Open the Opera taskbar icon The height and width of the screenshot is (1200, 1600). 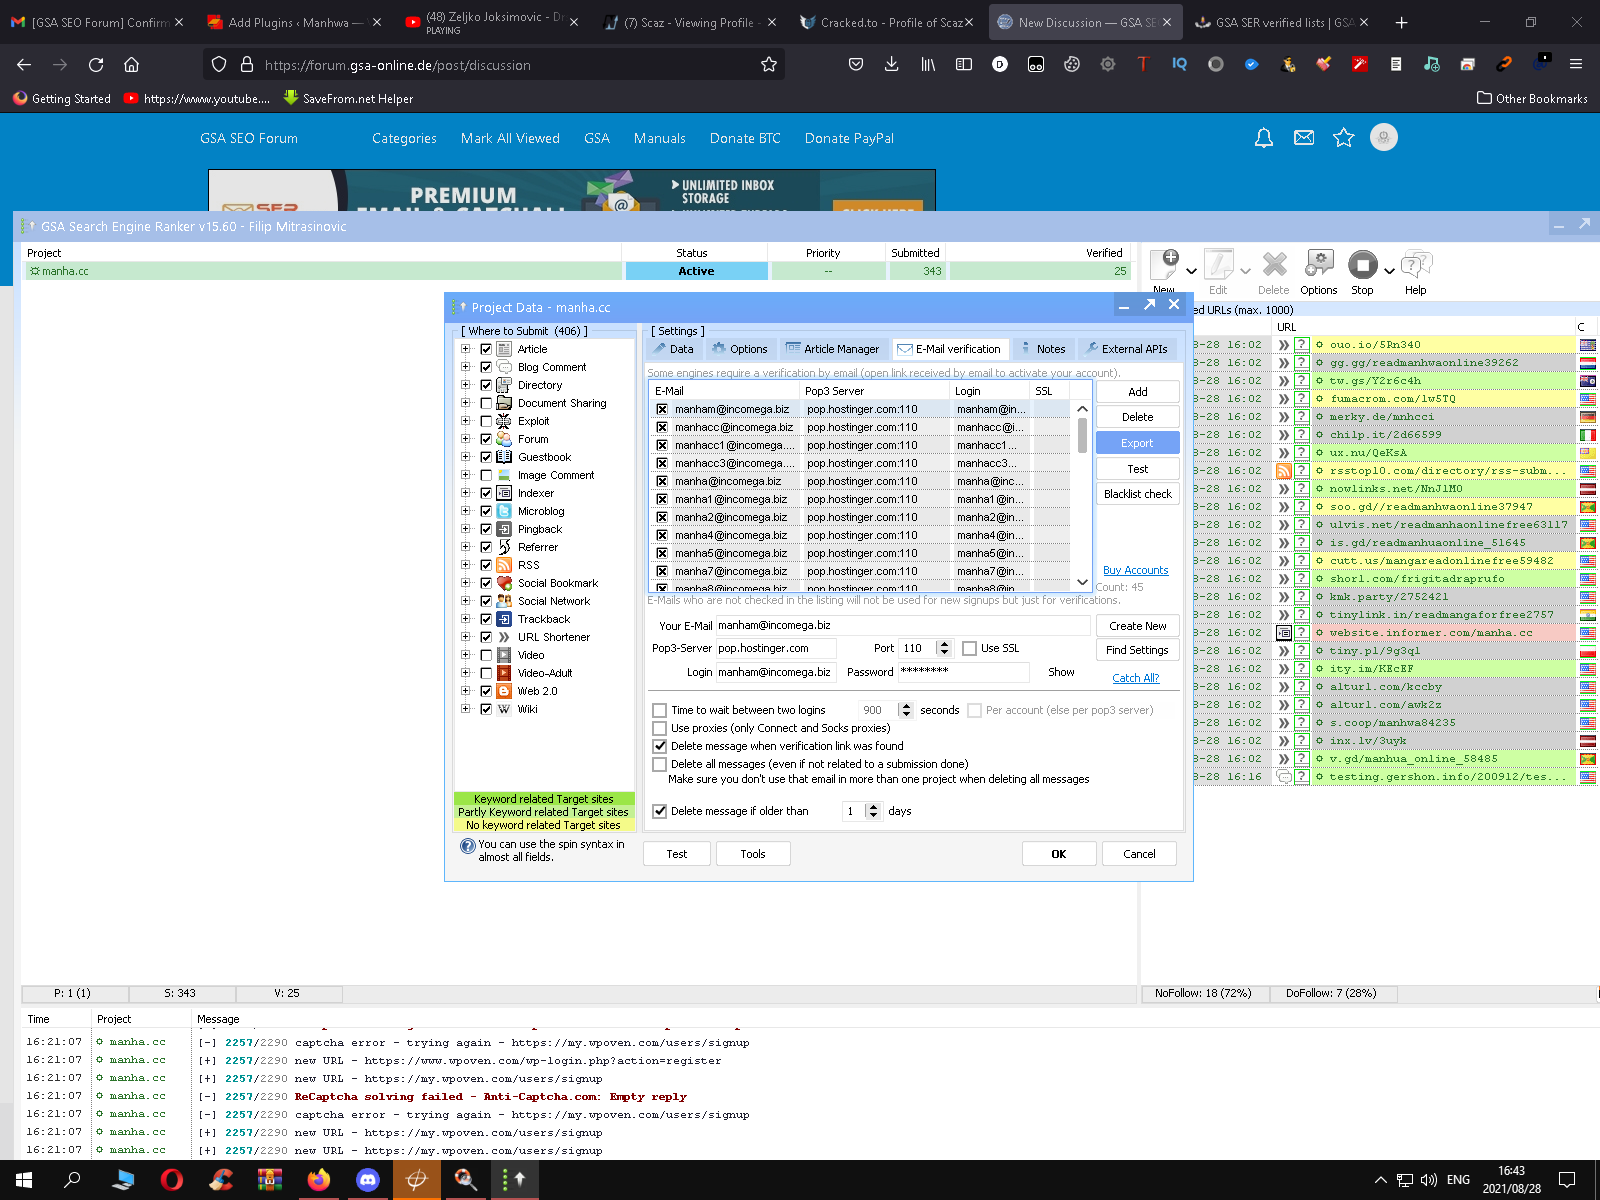pyautogui.click(x=172, y=1180)
